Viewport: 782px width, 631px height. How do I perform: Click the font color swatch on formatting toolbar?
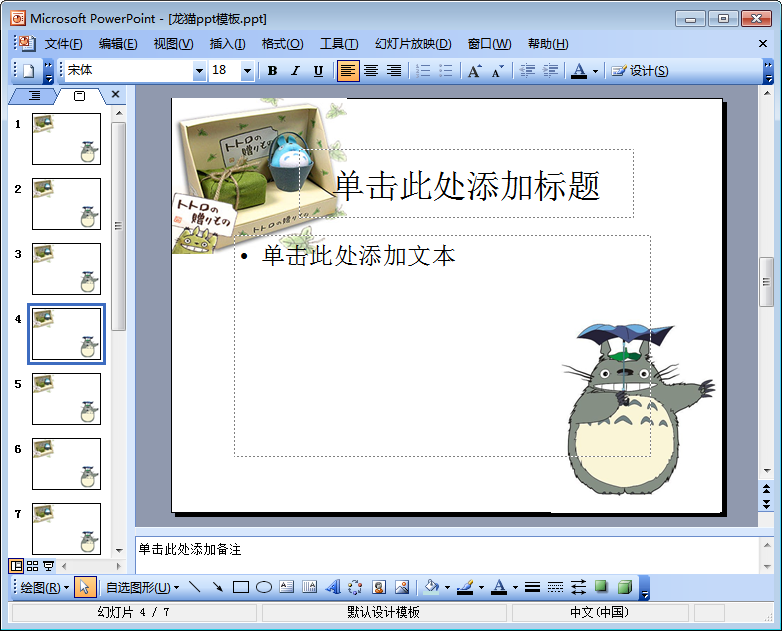click(x=578, y=71)
